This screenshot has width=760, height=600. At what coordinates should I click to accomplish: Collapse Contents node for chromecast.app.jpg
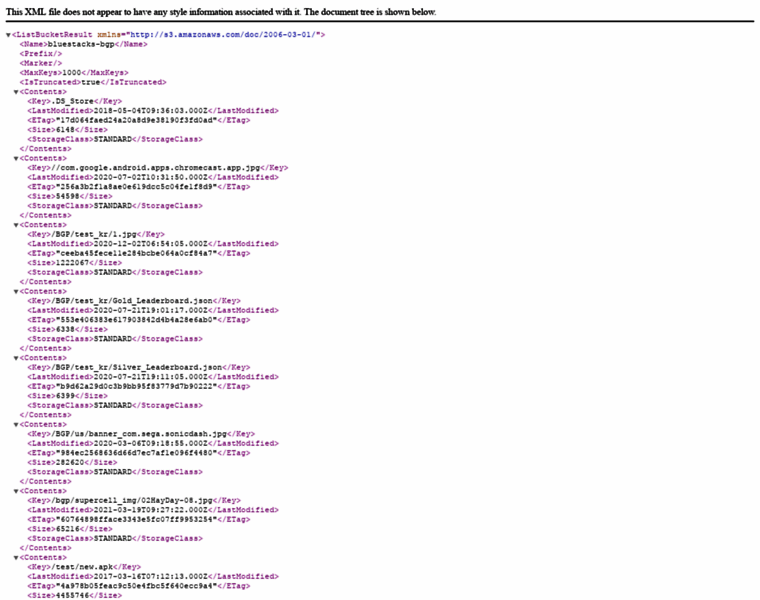[x=16, y=158]
